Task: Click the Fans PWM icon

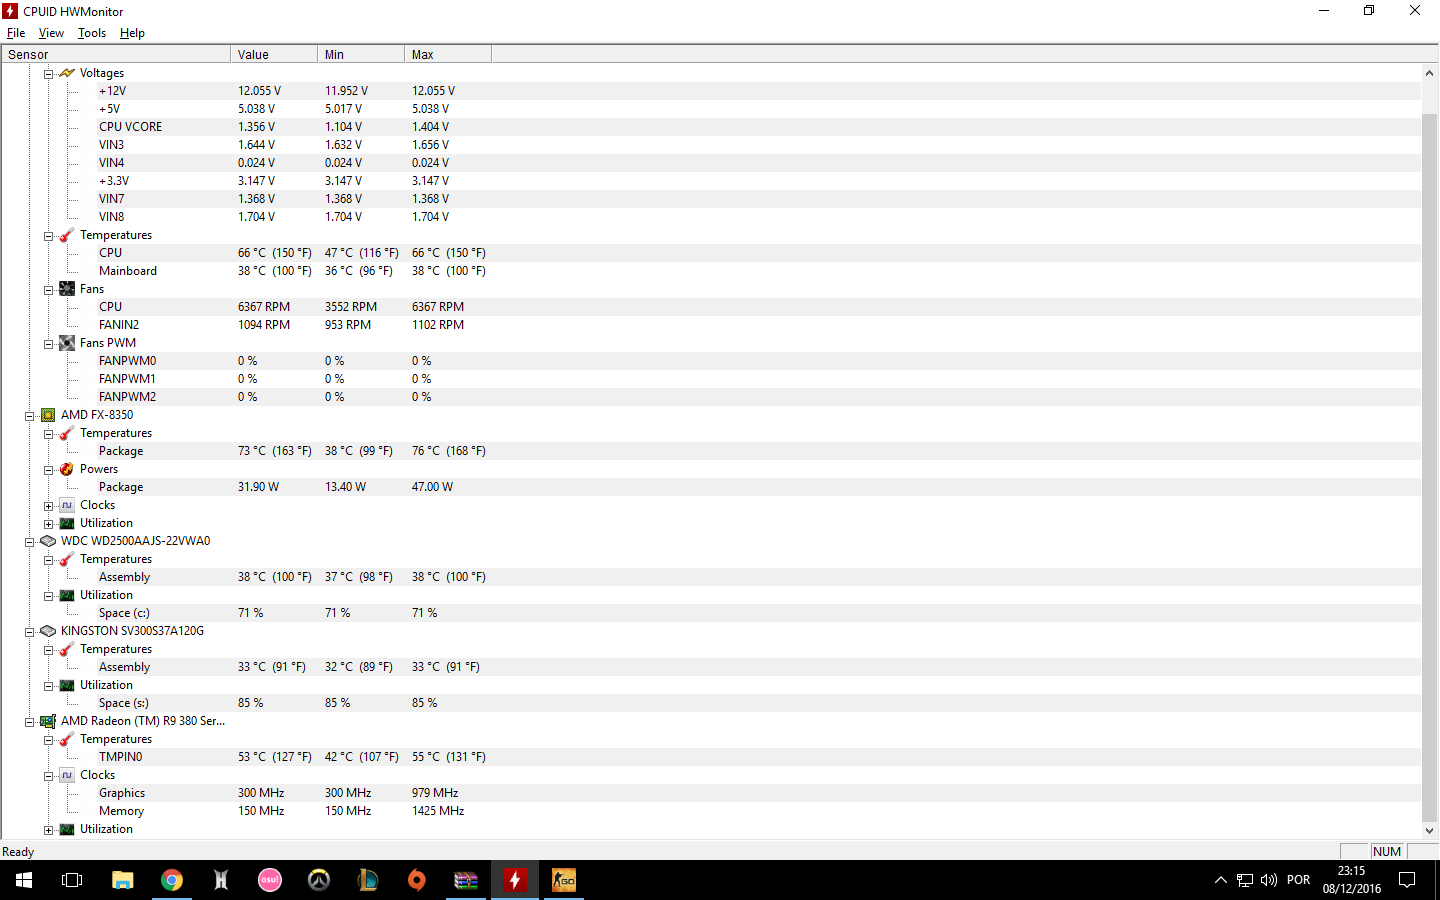Action: 67,343
